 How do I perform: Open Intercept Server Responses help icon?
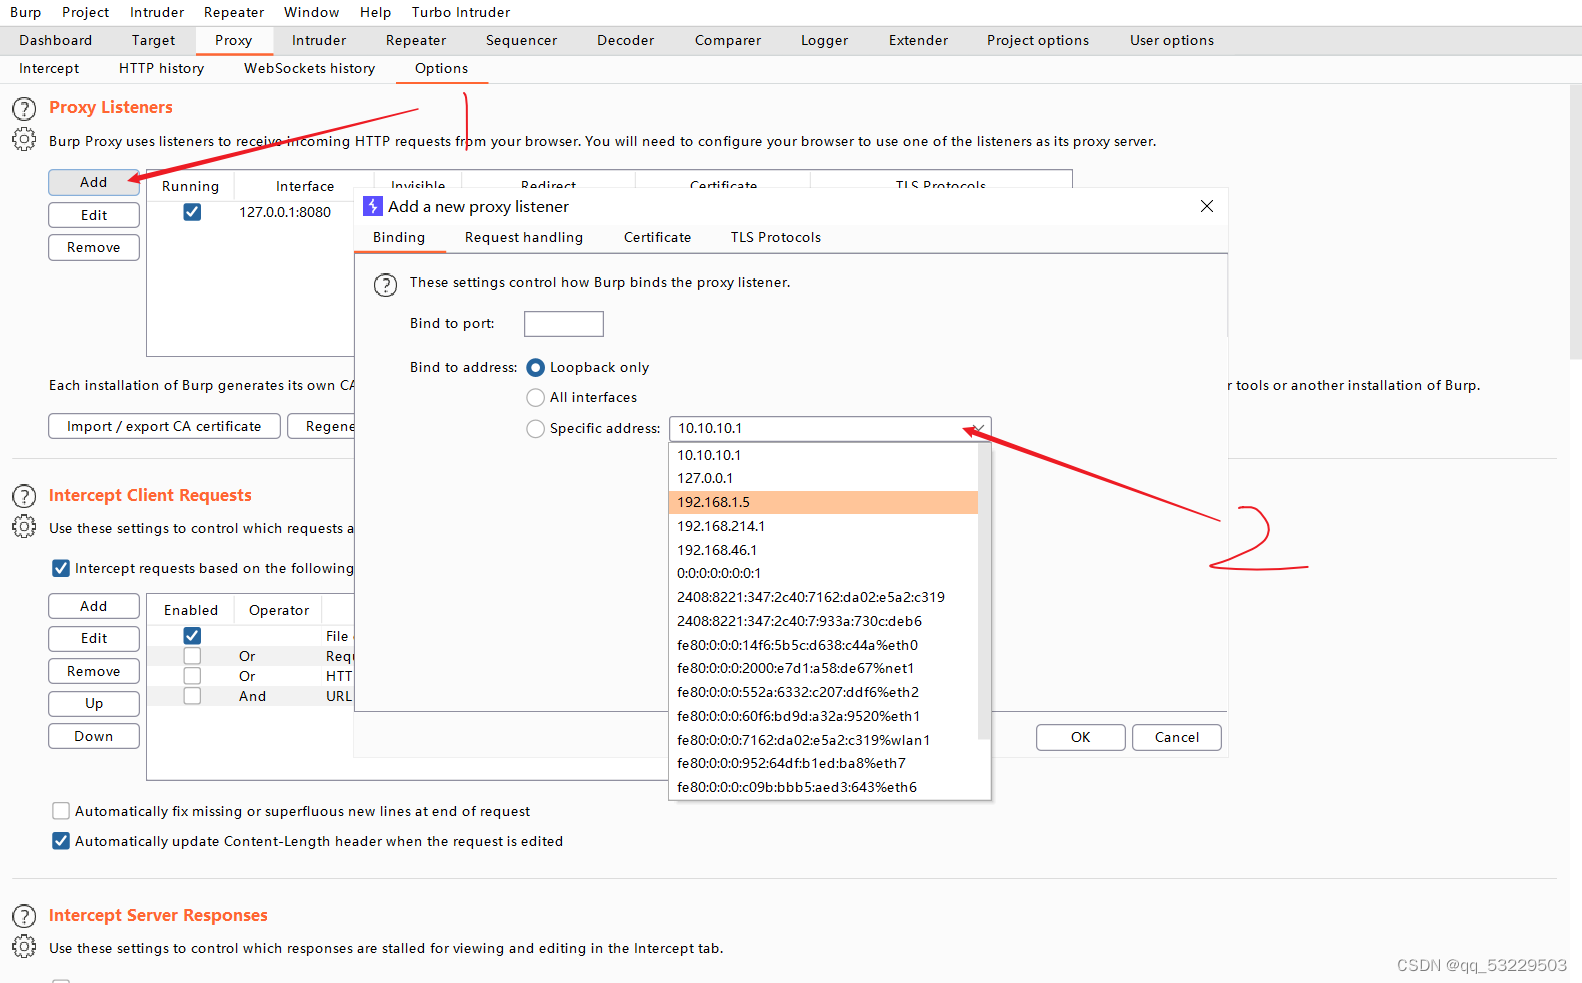coord(24,916)
